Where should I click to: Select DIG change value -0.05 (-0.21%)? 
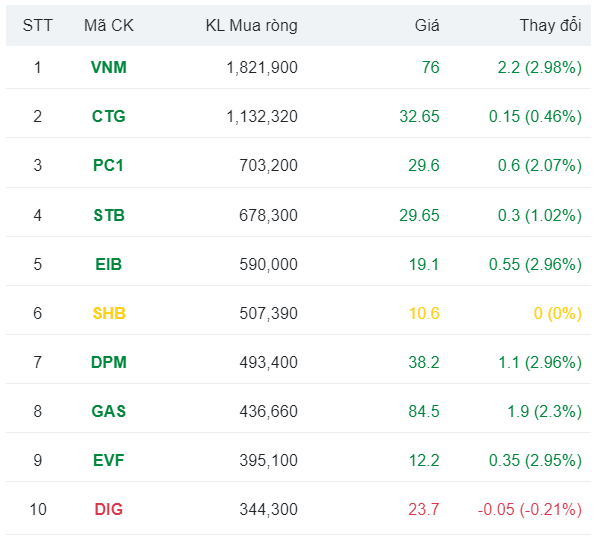529,509
